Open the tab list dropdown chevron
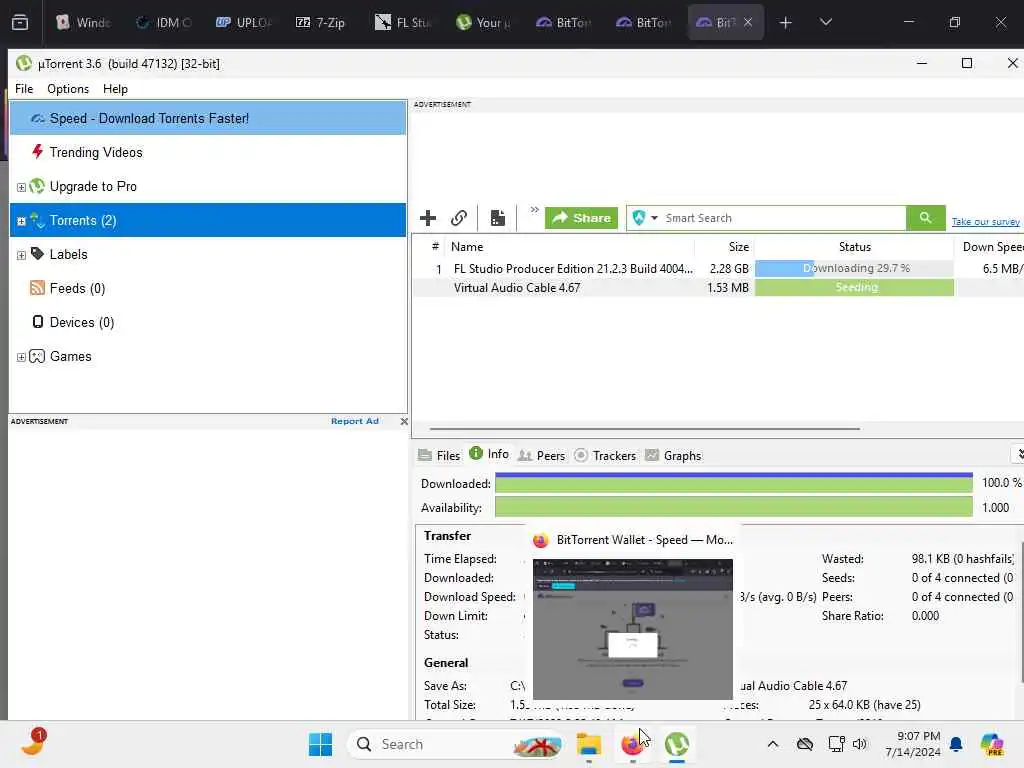The width and height of the screenshot is (1024, 768). 825,23
